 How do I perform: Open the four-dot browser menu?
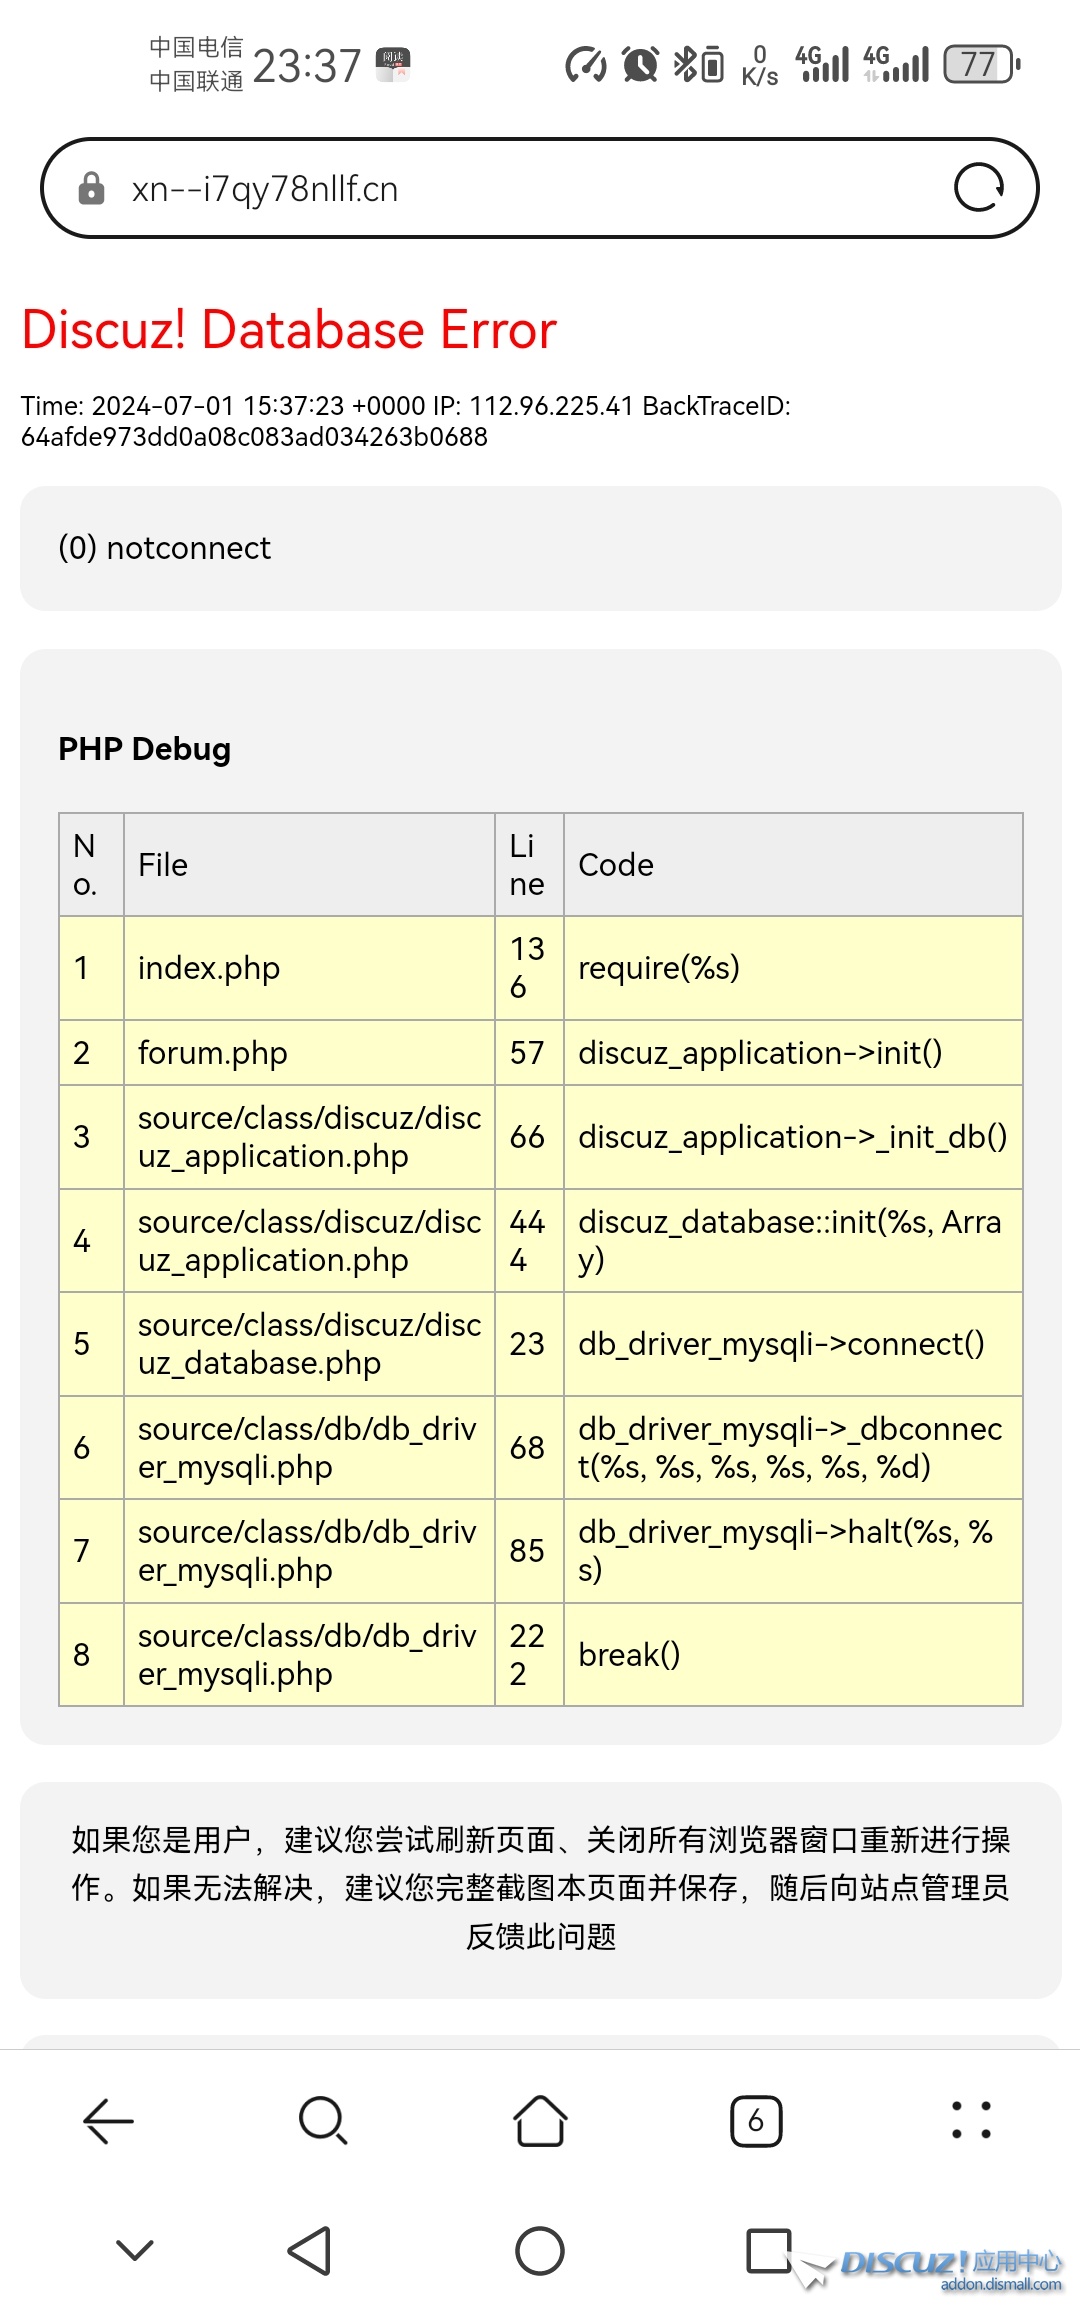coord(971,2120)
